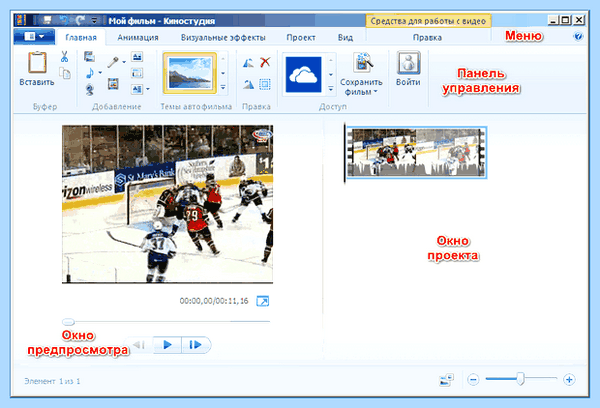
Task: Open the blue application menu button
Action: (34, 37)
